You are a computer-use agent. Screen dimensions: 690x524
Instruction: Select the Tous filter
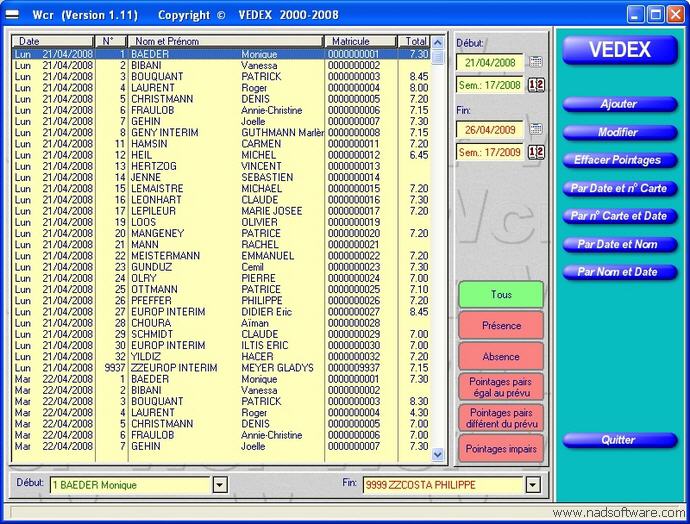coord(501,294)
